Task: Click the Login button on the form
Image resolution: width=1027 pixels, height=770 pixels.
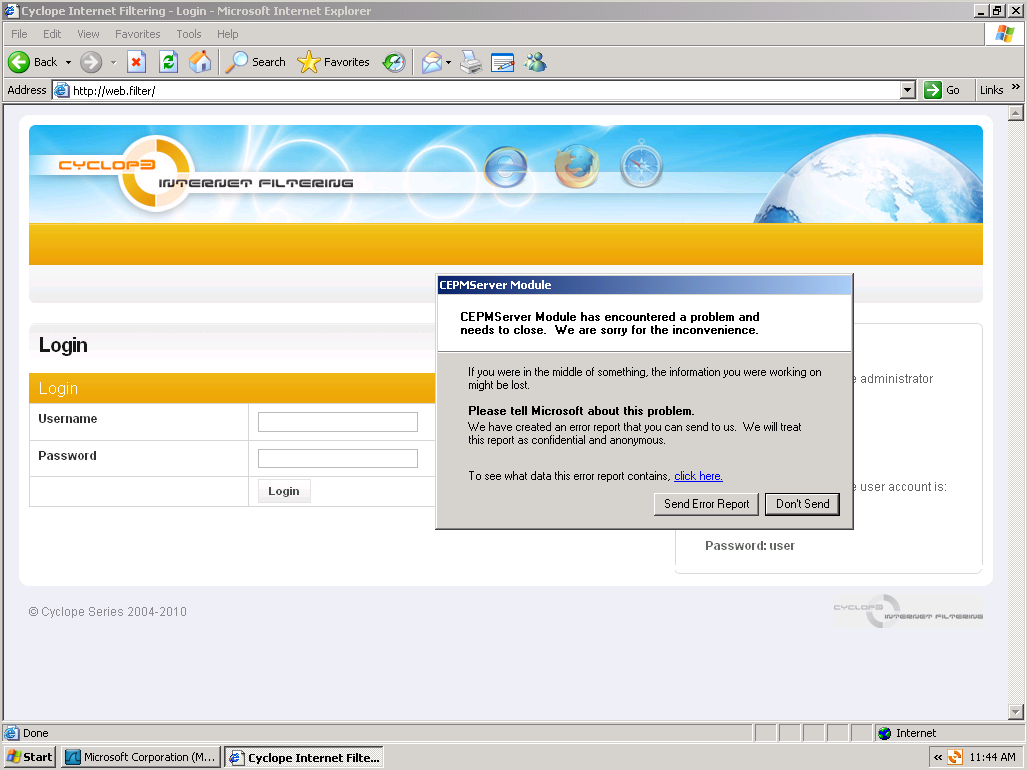Action: (x=284, y=491)
